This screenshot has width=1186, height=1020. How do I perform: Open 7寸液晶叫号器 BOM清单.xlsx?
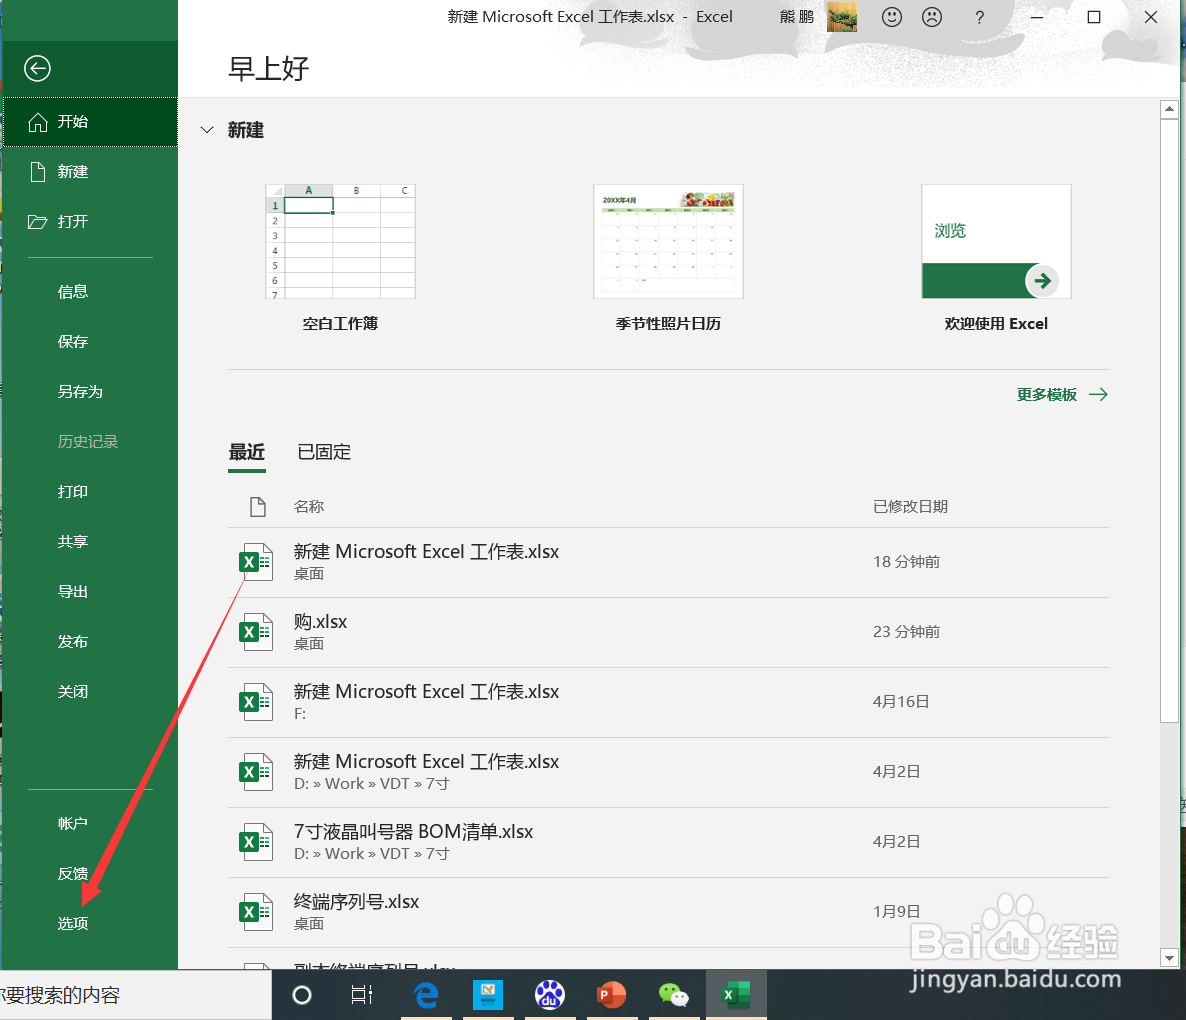(x=668, y=842)
